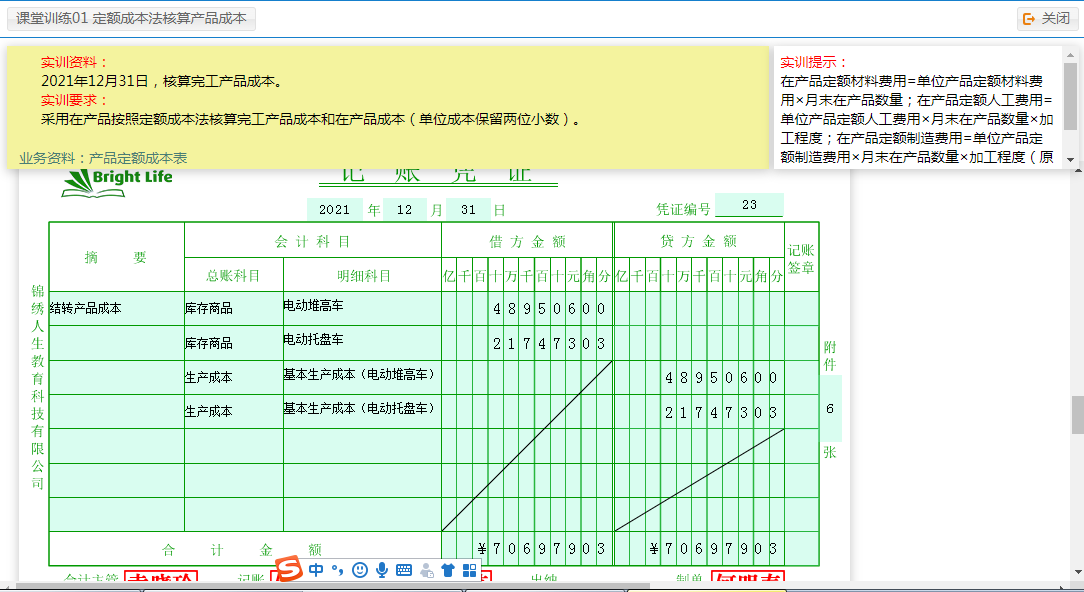This screenshot has height=592, width=1084.
Task: Toggle punctuation mode on IME bar
Action: click(x=337, y=570)
